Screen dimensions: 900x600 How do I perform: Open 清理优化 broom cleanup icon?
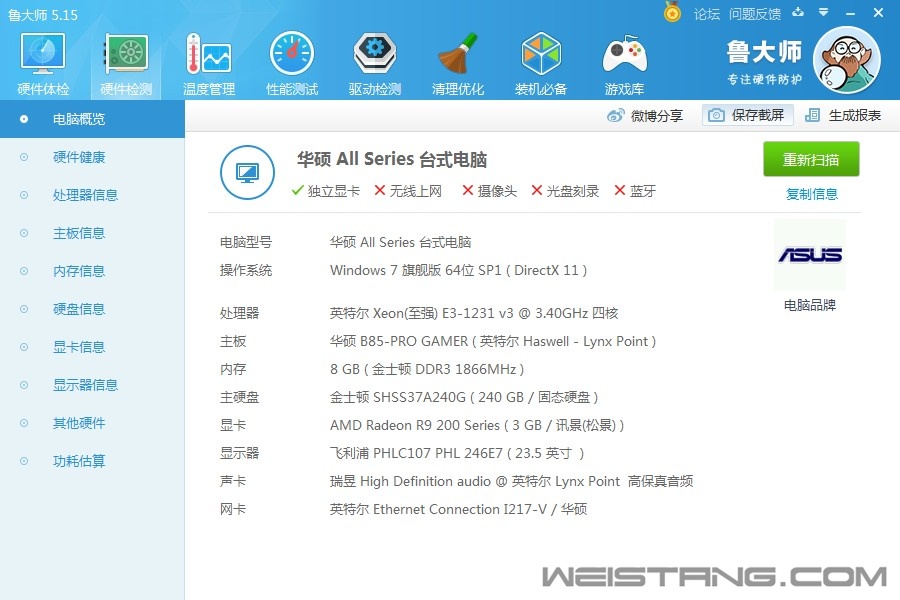457,63
